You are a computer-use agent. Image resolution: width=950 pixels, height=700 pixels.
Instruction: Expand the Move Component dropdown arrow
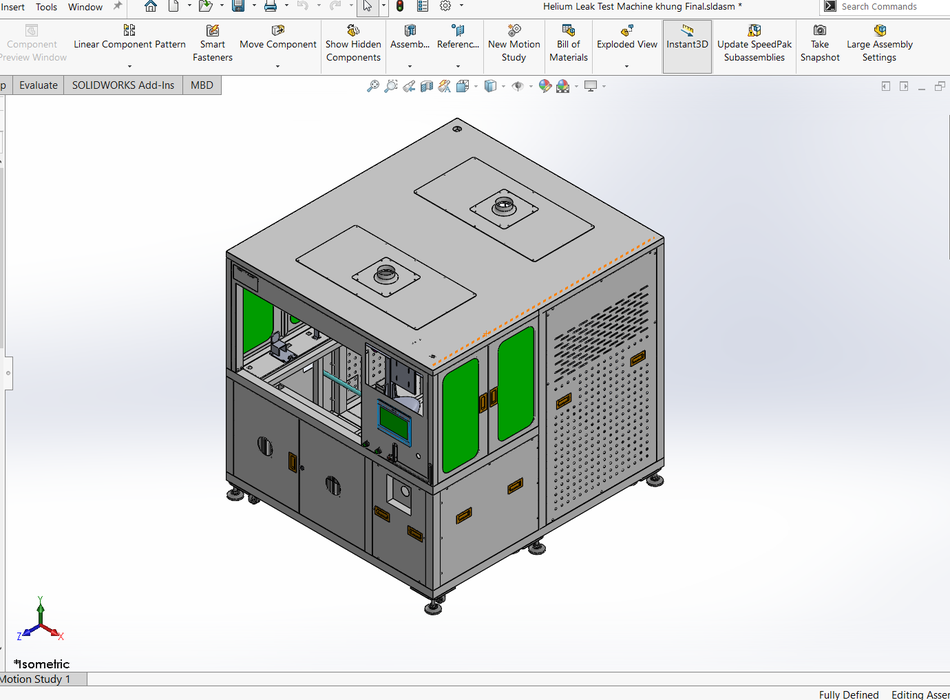278,66
